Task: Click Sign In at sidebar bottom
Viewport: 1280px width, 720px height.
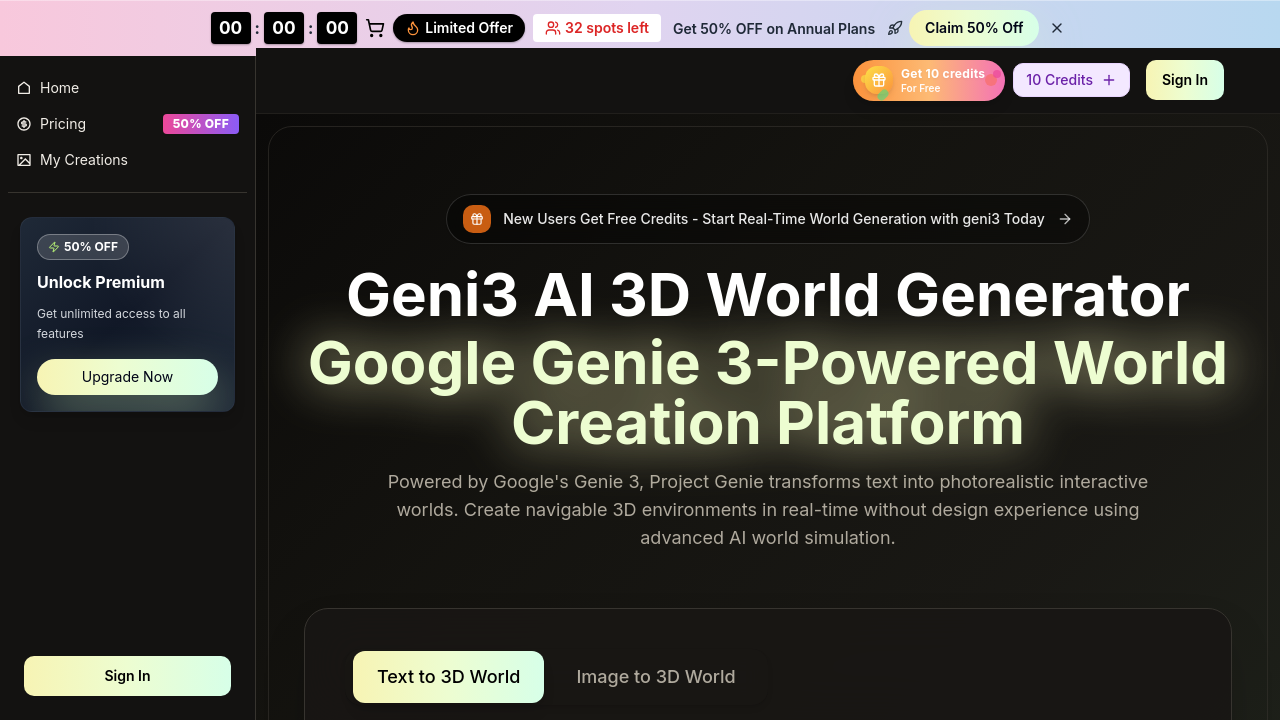Action: (x=127, y=676)
